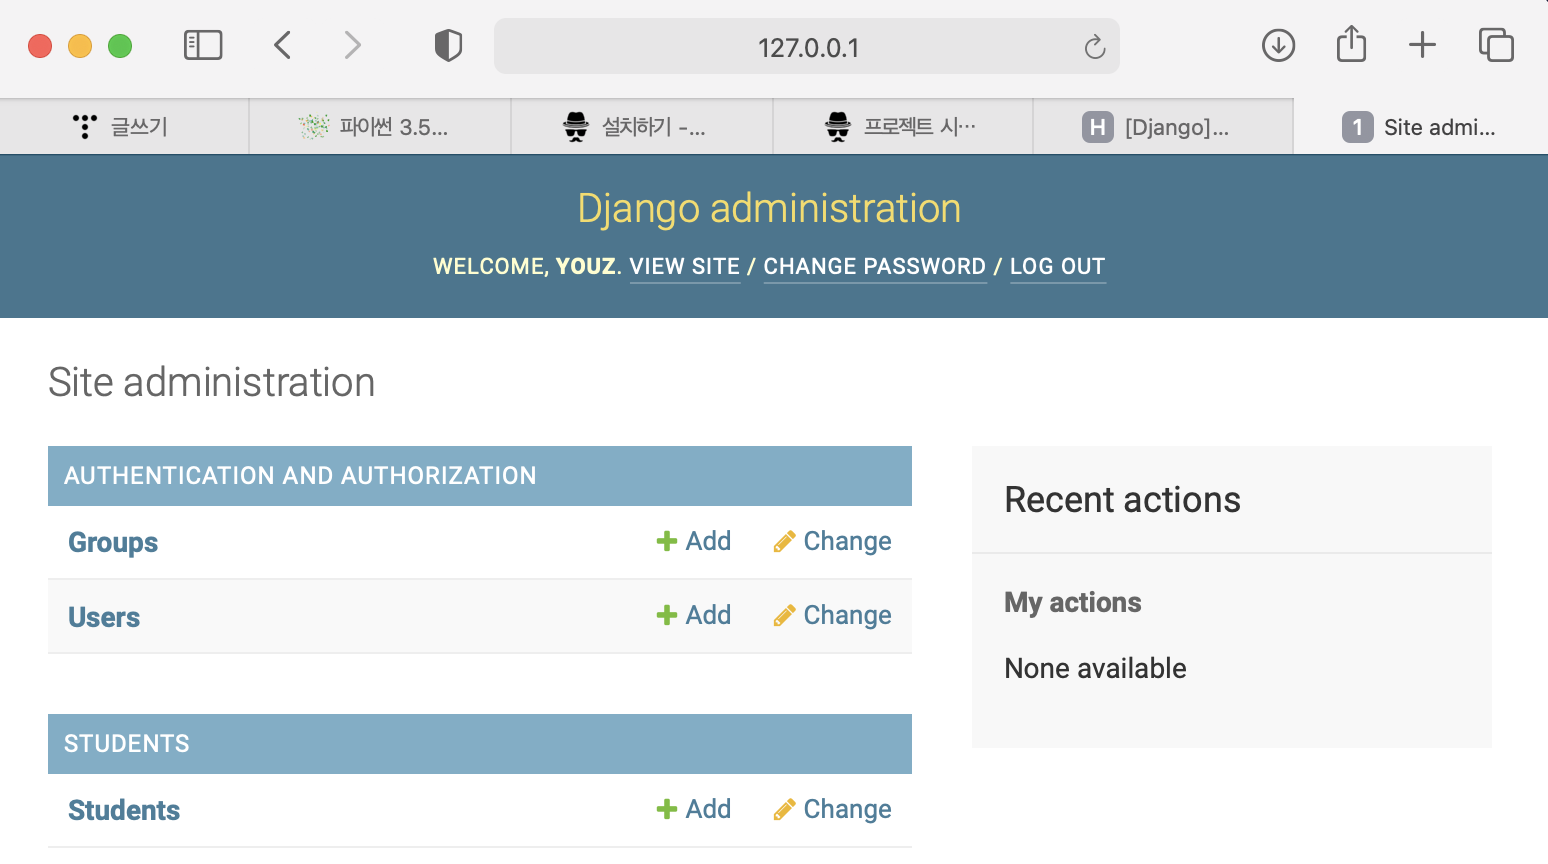Click the LOG OUT link
The height and width of the screenshot is (864, 1548).
coord(1058,266)
